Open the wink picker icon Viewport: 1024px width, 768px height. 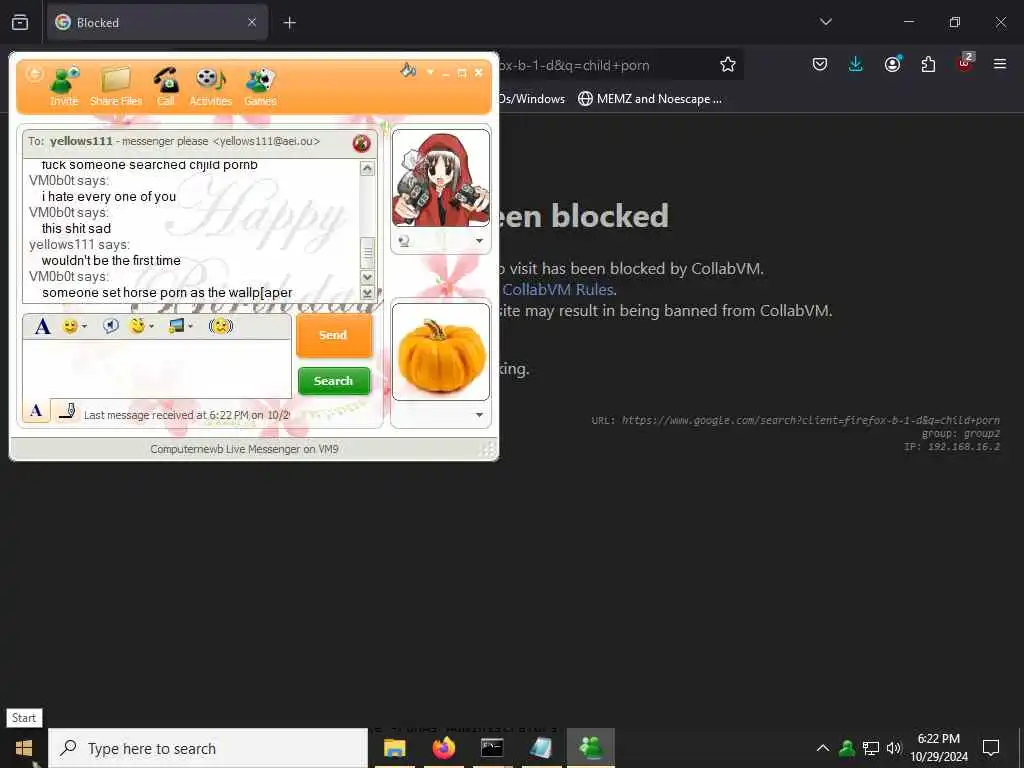coord(137,325)
